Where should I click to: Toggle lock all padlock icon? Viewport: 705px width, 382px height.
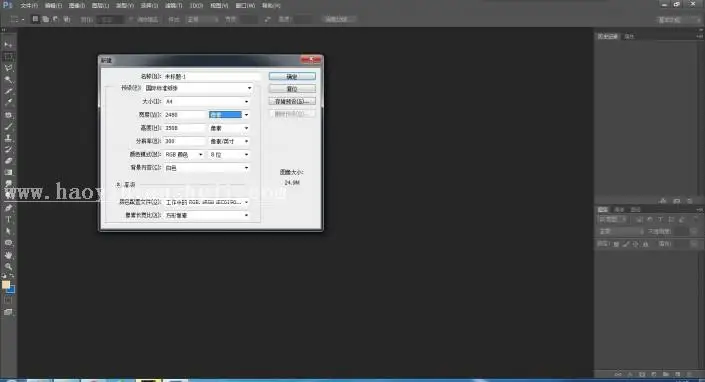pyautogui.click(x=646, y=244)
